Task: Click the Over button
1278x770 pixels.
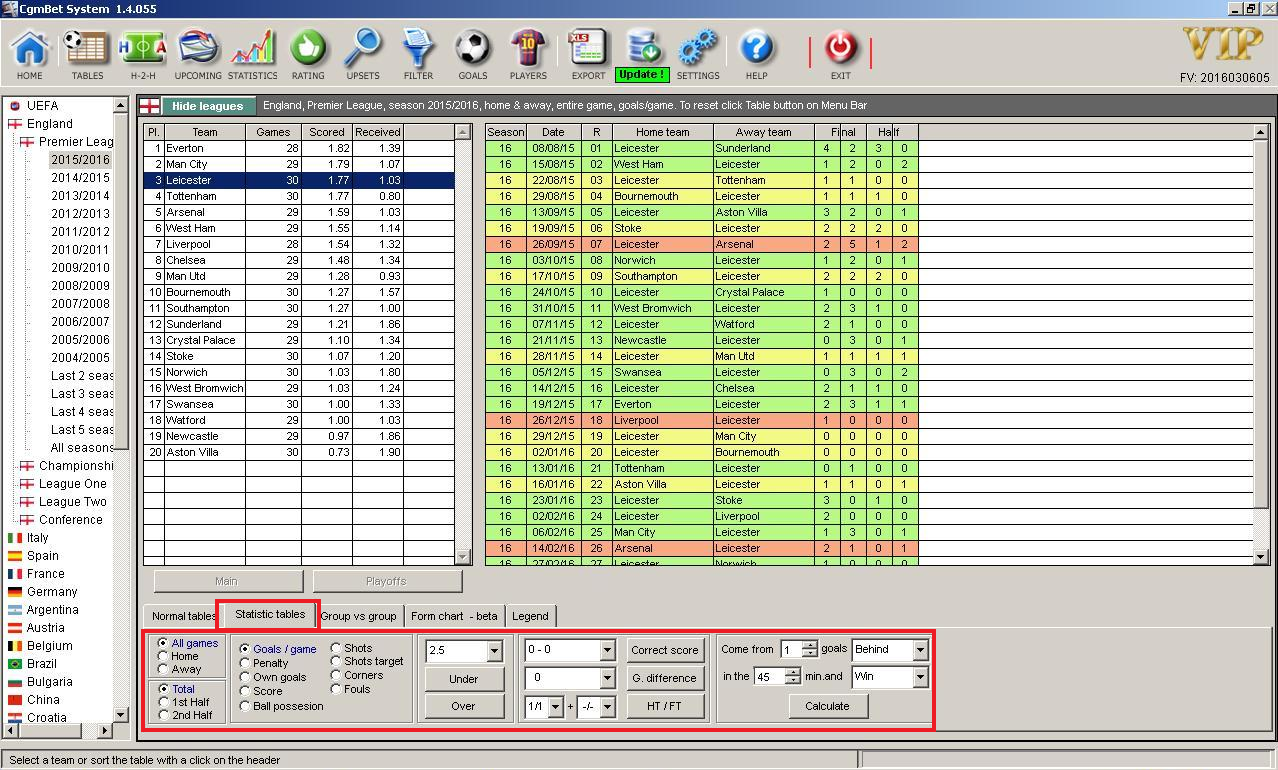Action: pos(464,706)
